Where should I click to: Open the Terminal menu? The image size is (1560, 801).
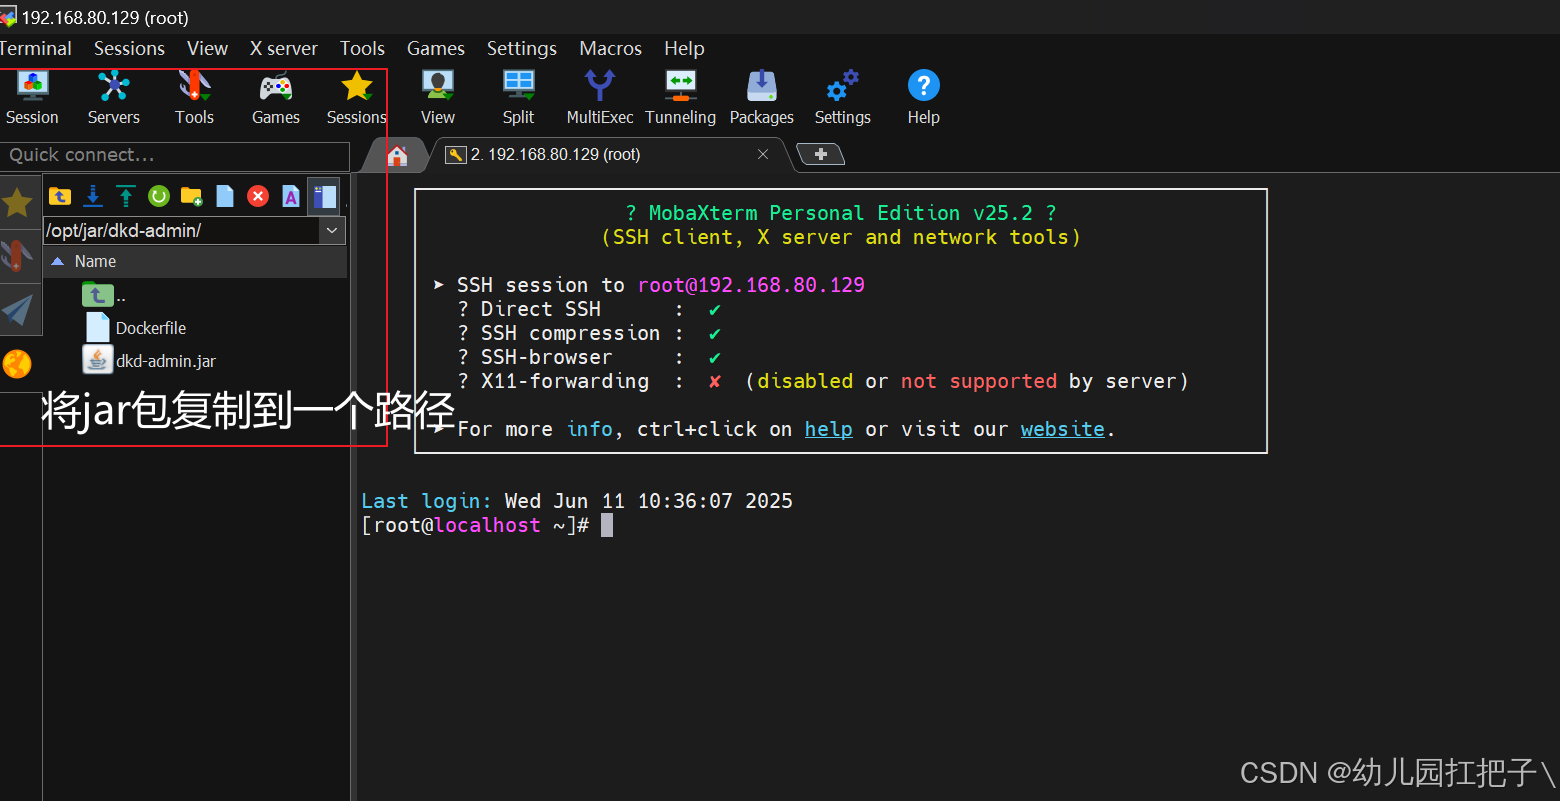35,48
